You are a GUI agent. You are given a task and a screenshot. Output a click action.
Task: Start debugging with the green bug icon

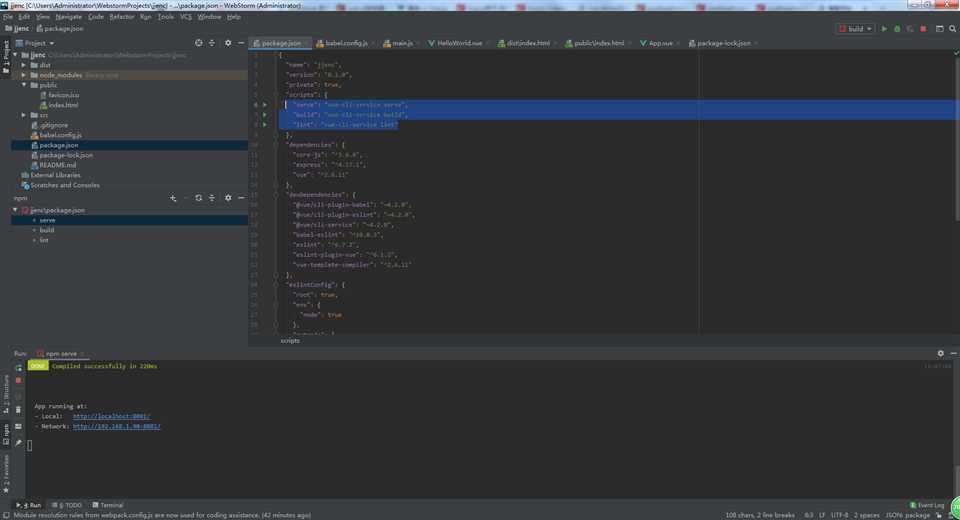point(897,29)
